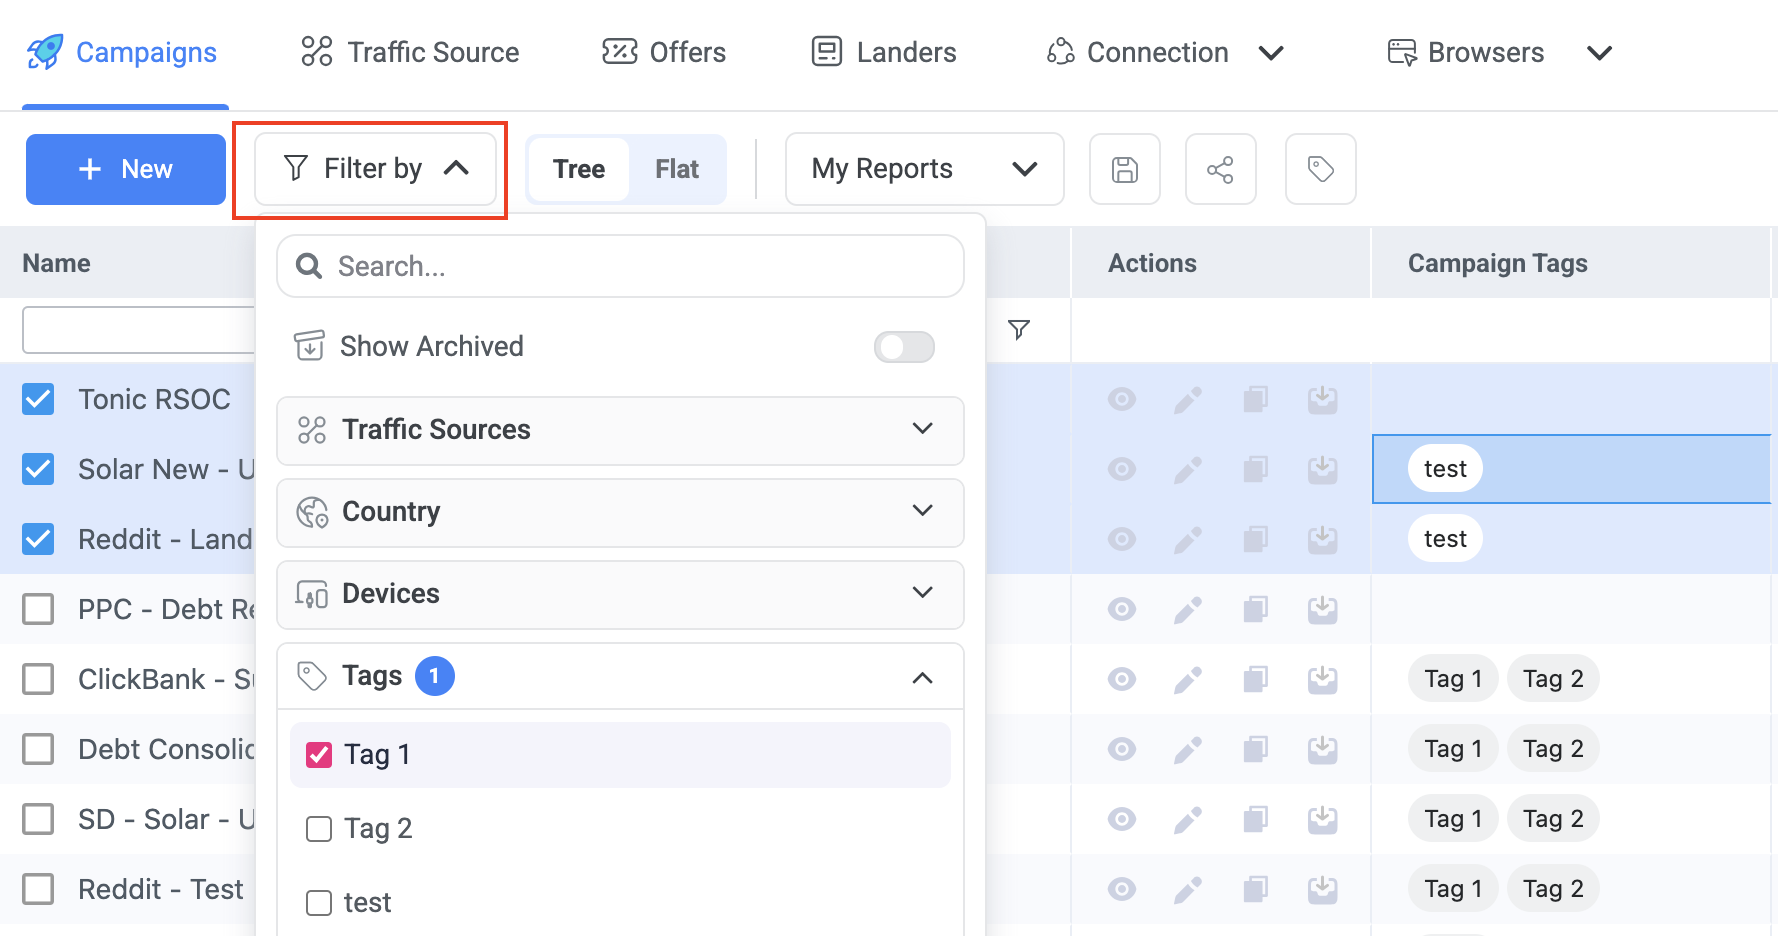Click the save report disk icon

click(1124, 169)
